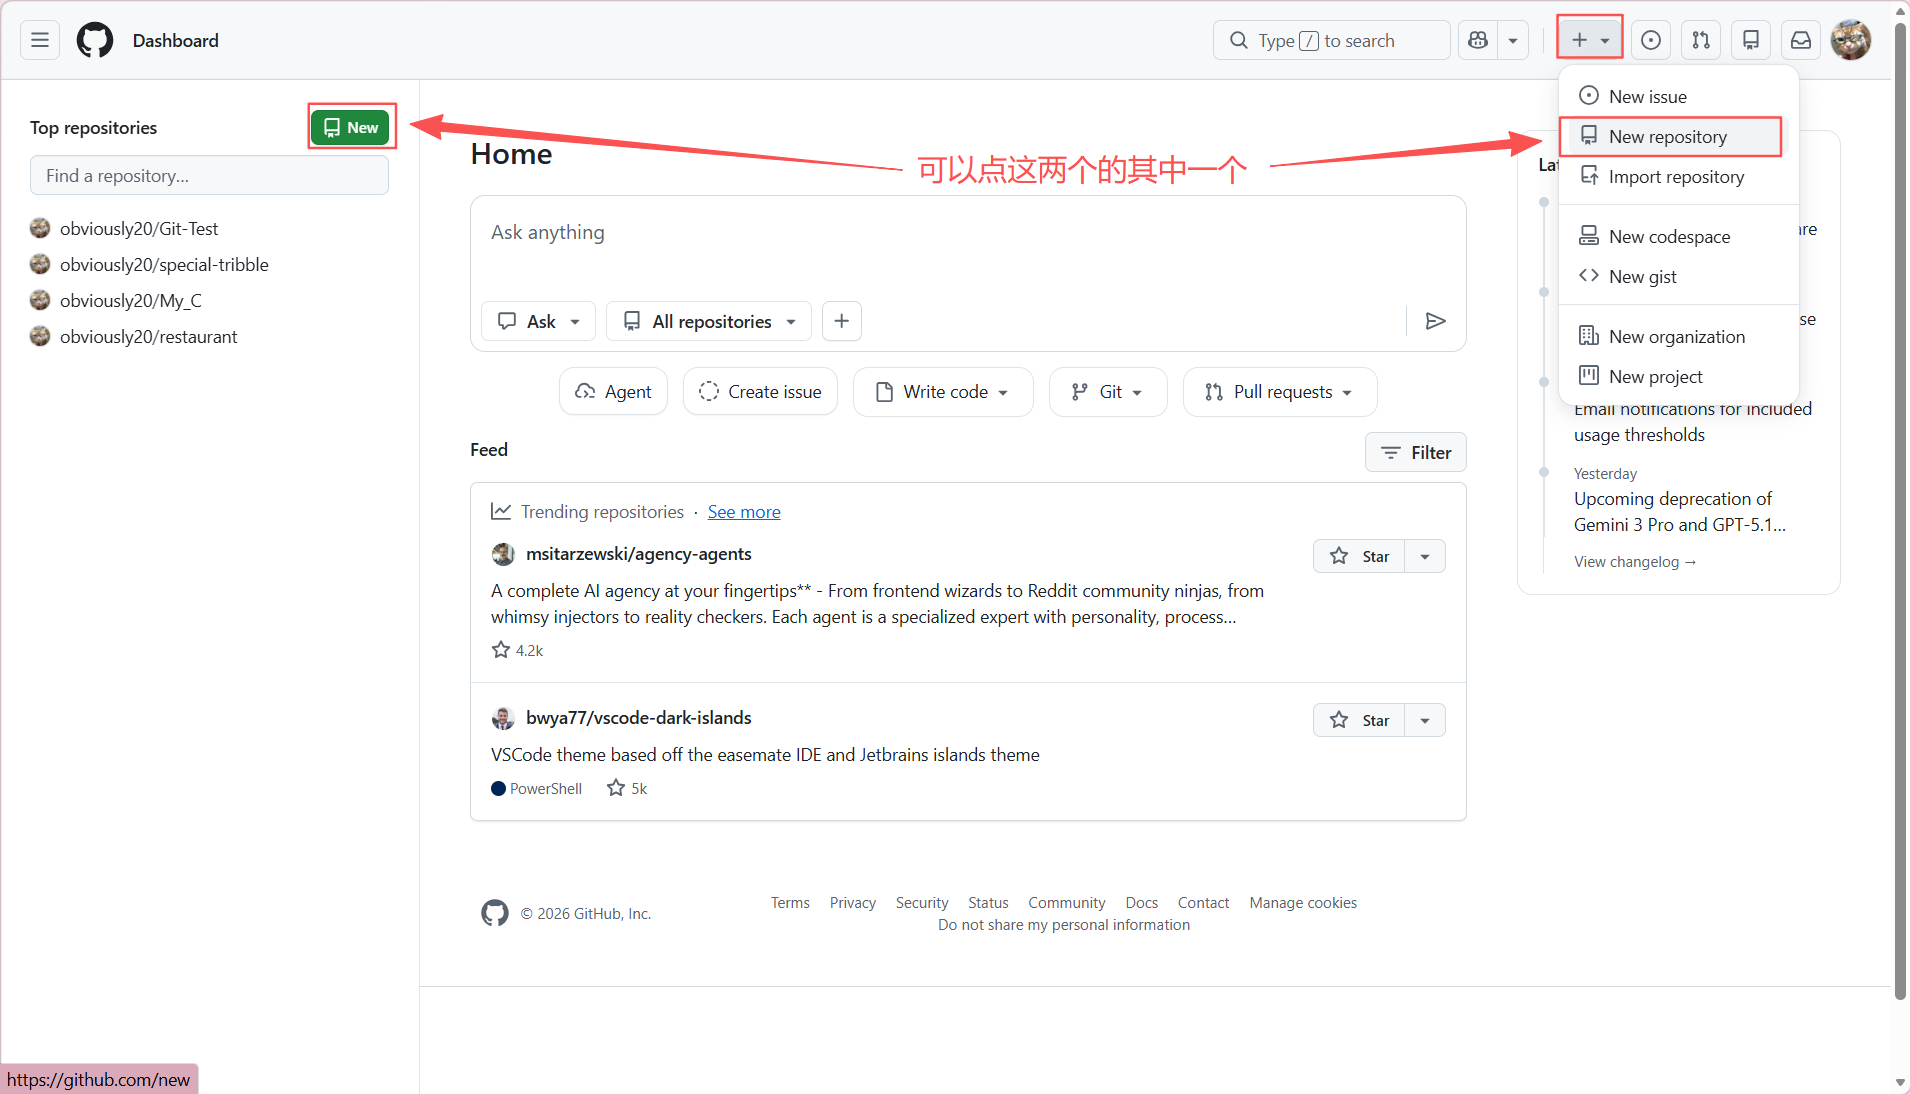Expand the Pull requests dropdown below prompt
The height and width of the screenshot is (1094, 1910).
1280,392
